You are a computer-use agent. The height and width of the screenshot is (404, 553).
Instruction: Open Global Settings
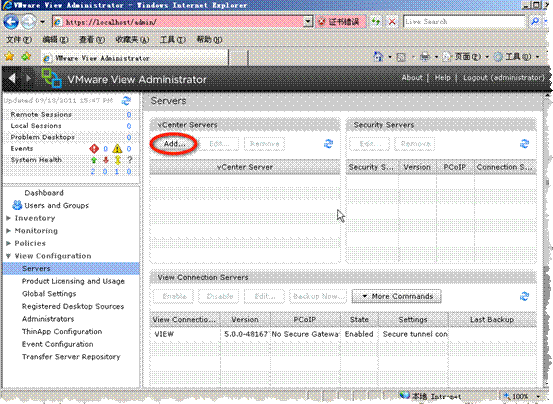(49, 294)
